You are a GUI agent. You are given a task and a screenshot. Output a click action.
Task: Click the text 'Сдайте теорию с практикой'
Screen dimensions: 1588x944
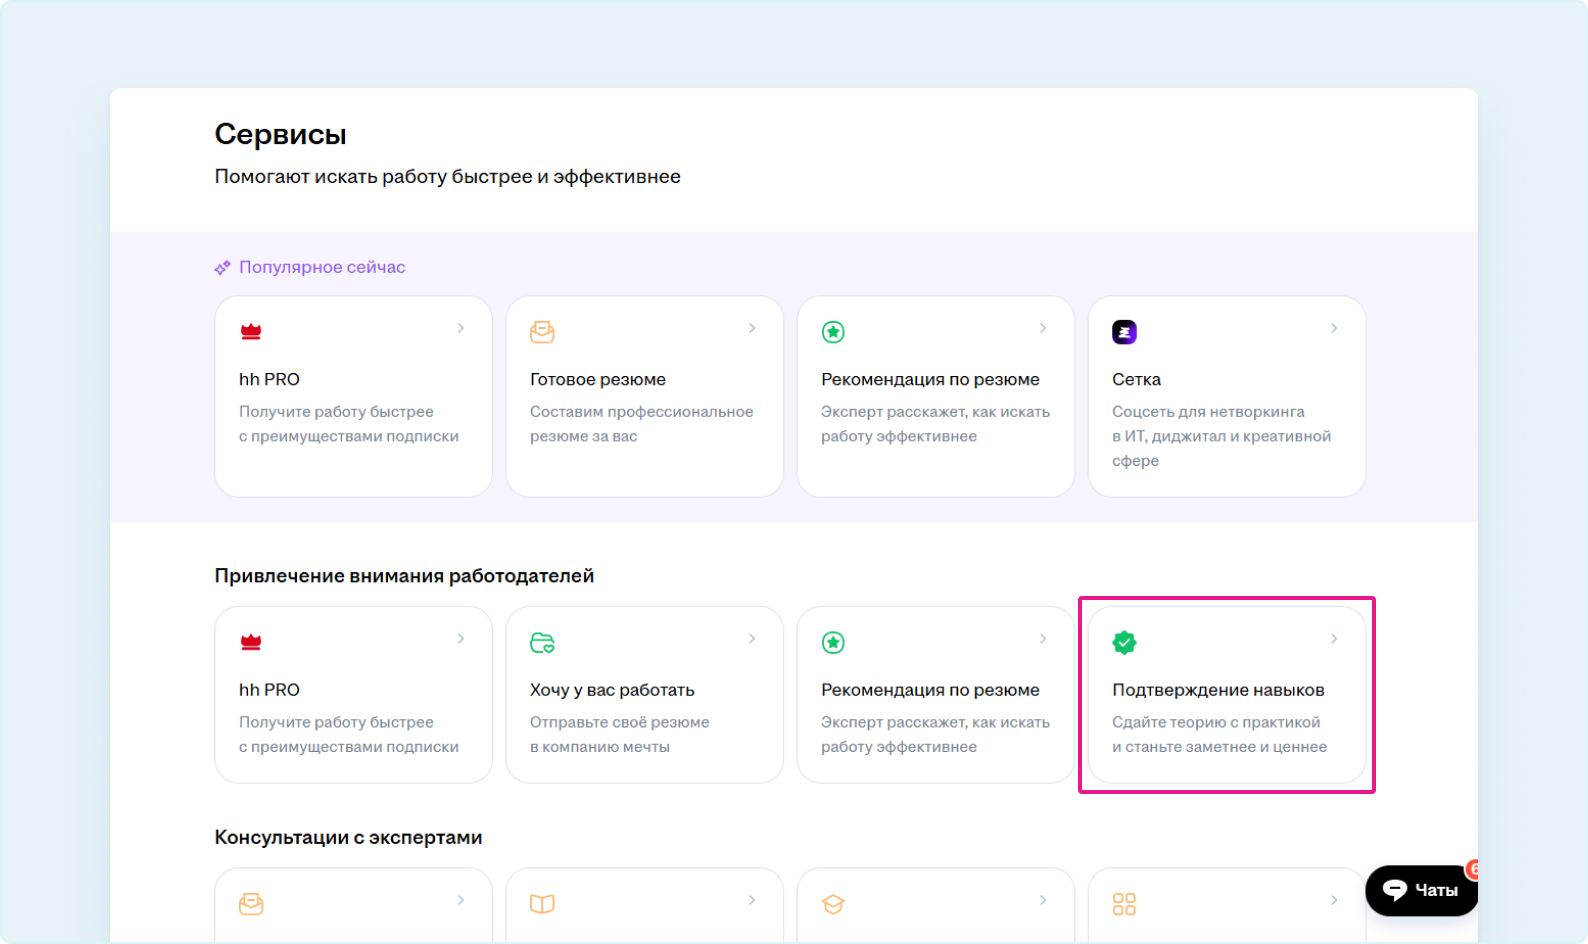pyautogui.click(x=1216, y=723)
